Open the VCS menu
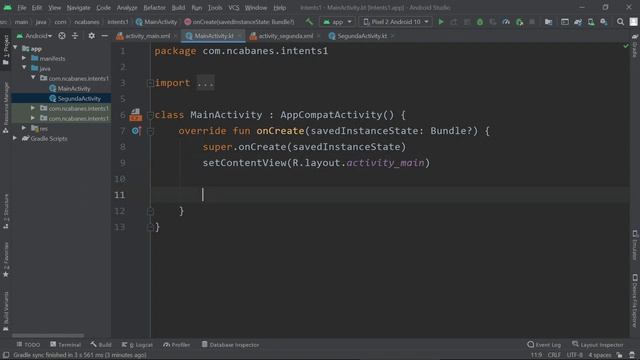 [233, 8]
